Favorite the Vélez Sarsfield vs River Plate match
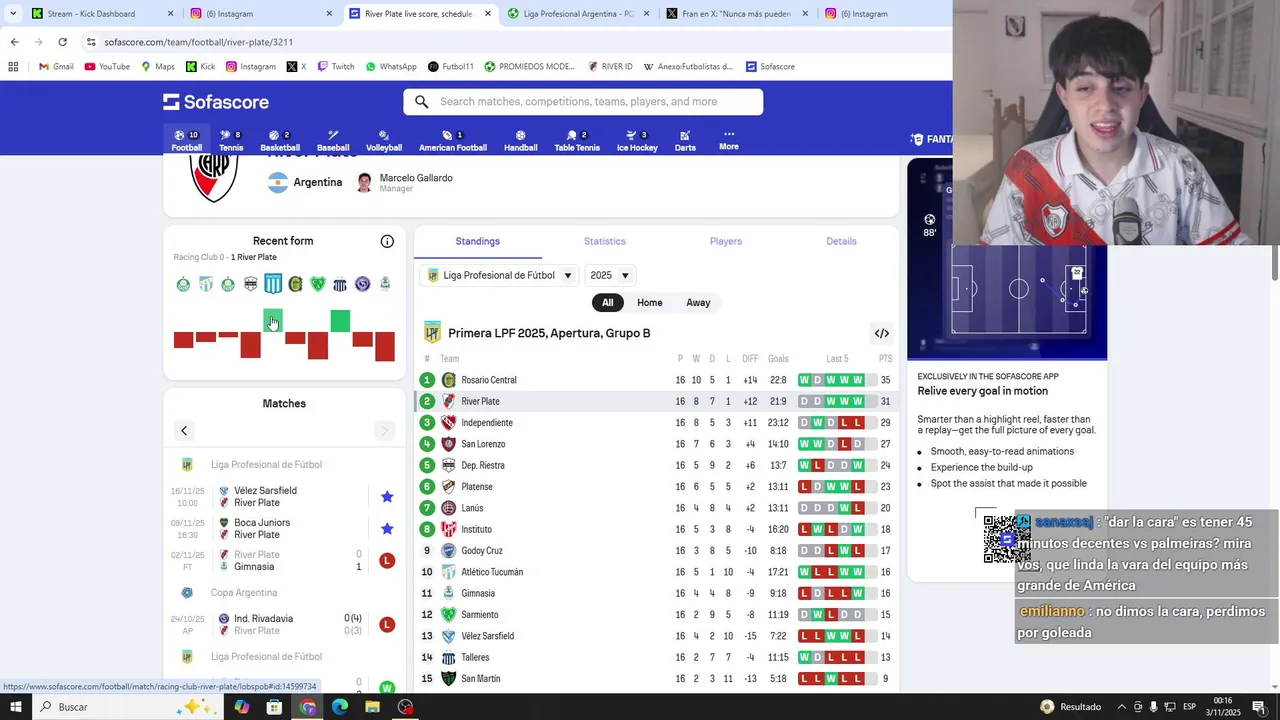This screenshot has width=1280, height=720. tap(387, 497)
